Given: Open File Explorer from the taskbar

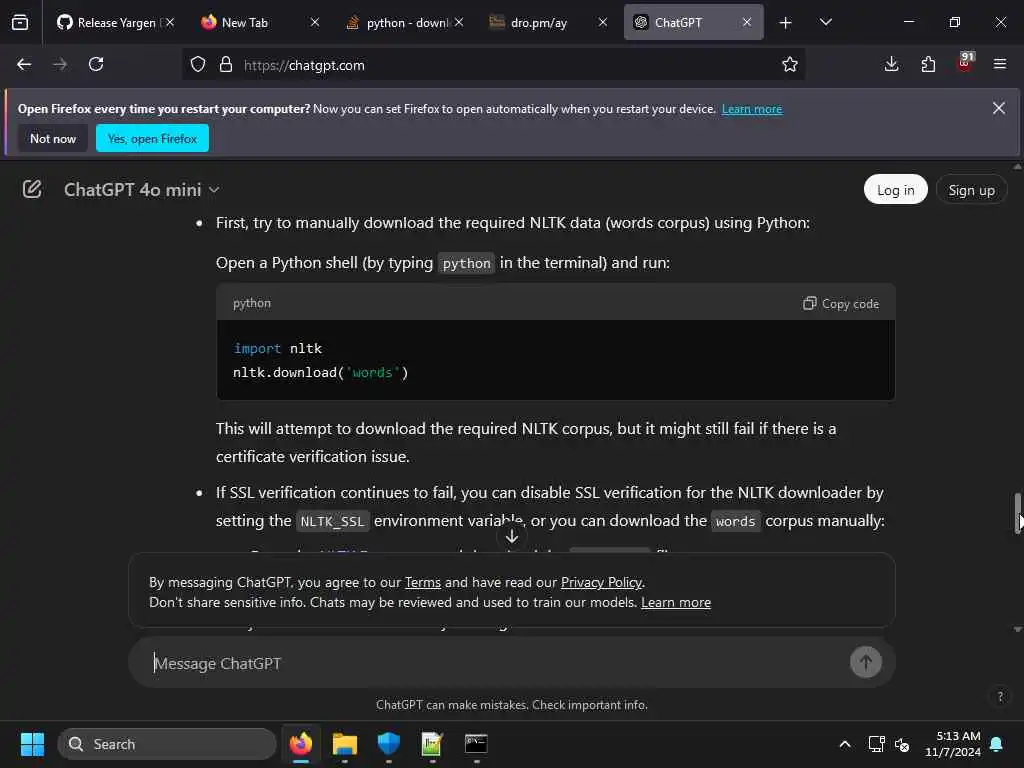Looking at the screenshot, I should [x=345, y=744].
